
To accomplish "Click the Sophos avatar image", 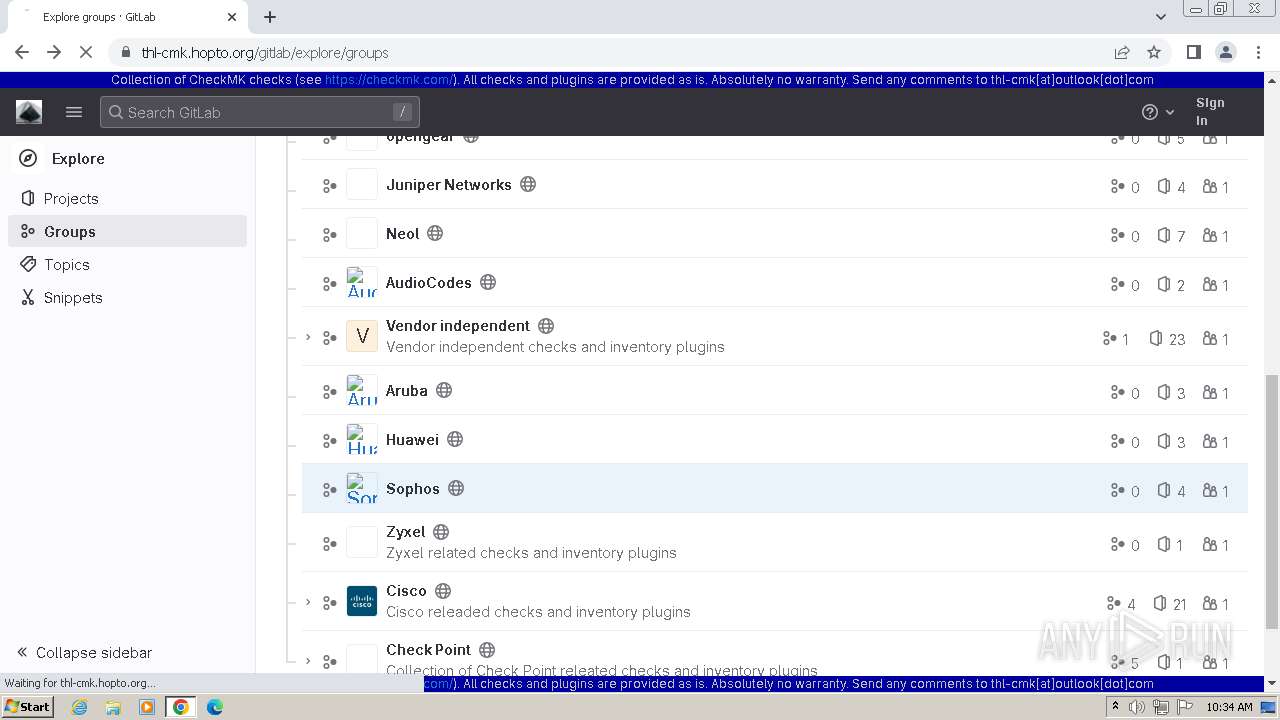I will click(362, 488).
